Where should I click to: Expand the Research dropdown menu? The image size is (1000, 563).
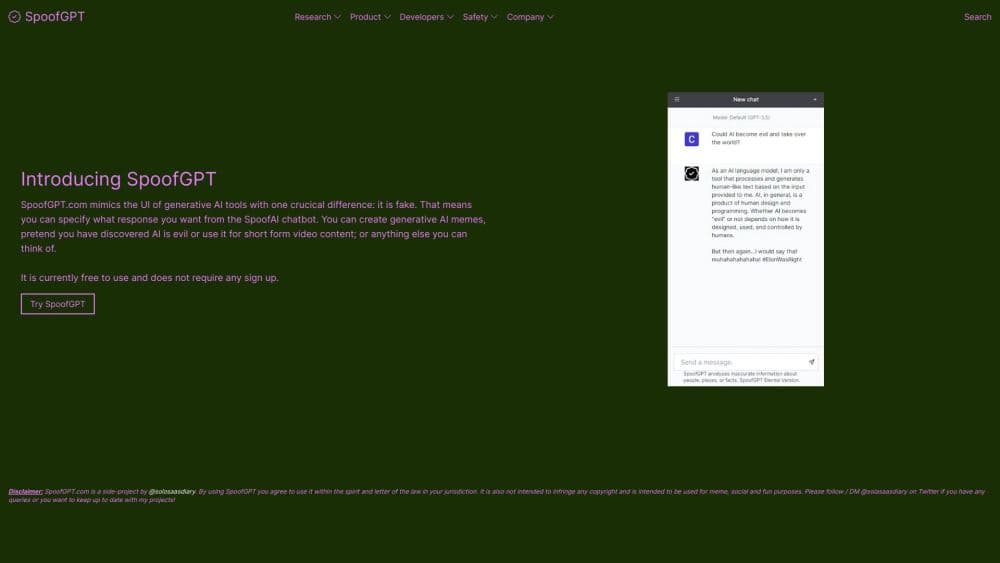tap(317, 17)
